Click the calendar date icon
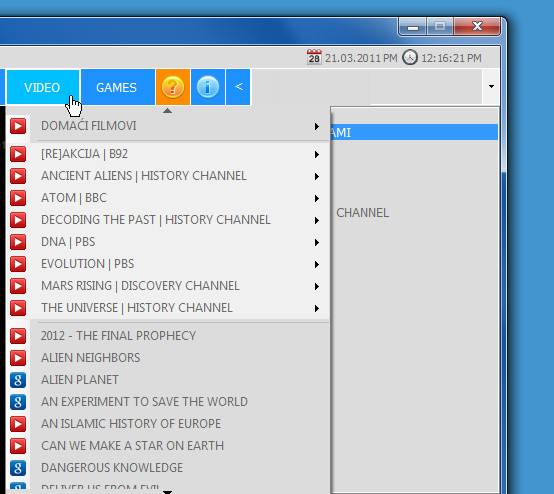Screen dimensions: 554x494 coord(314,57)
